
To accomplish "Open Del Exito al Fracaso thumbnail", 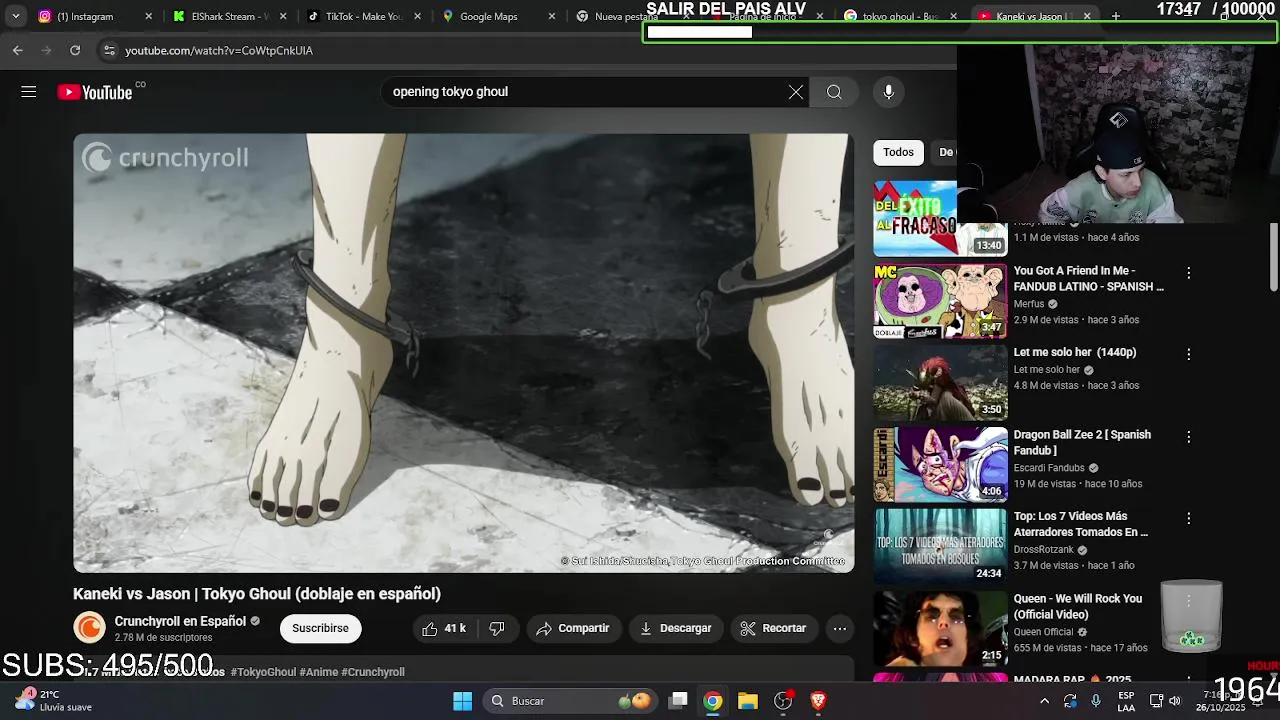I will (x=940, y=218).
